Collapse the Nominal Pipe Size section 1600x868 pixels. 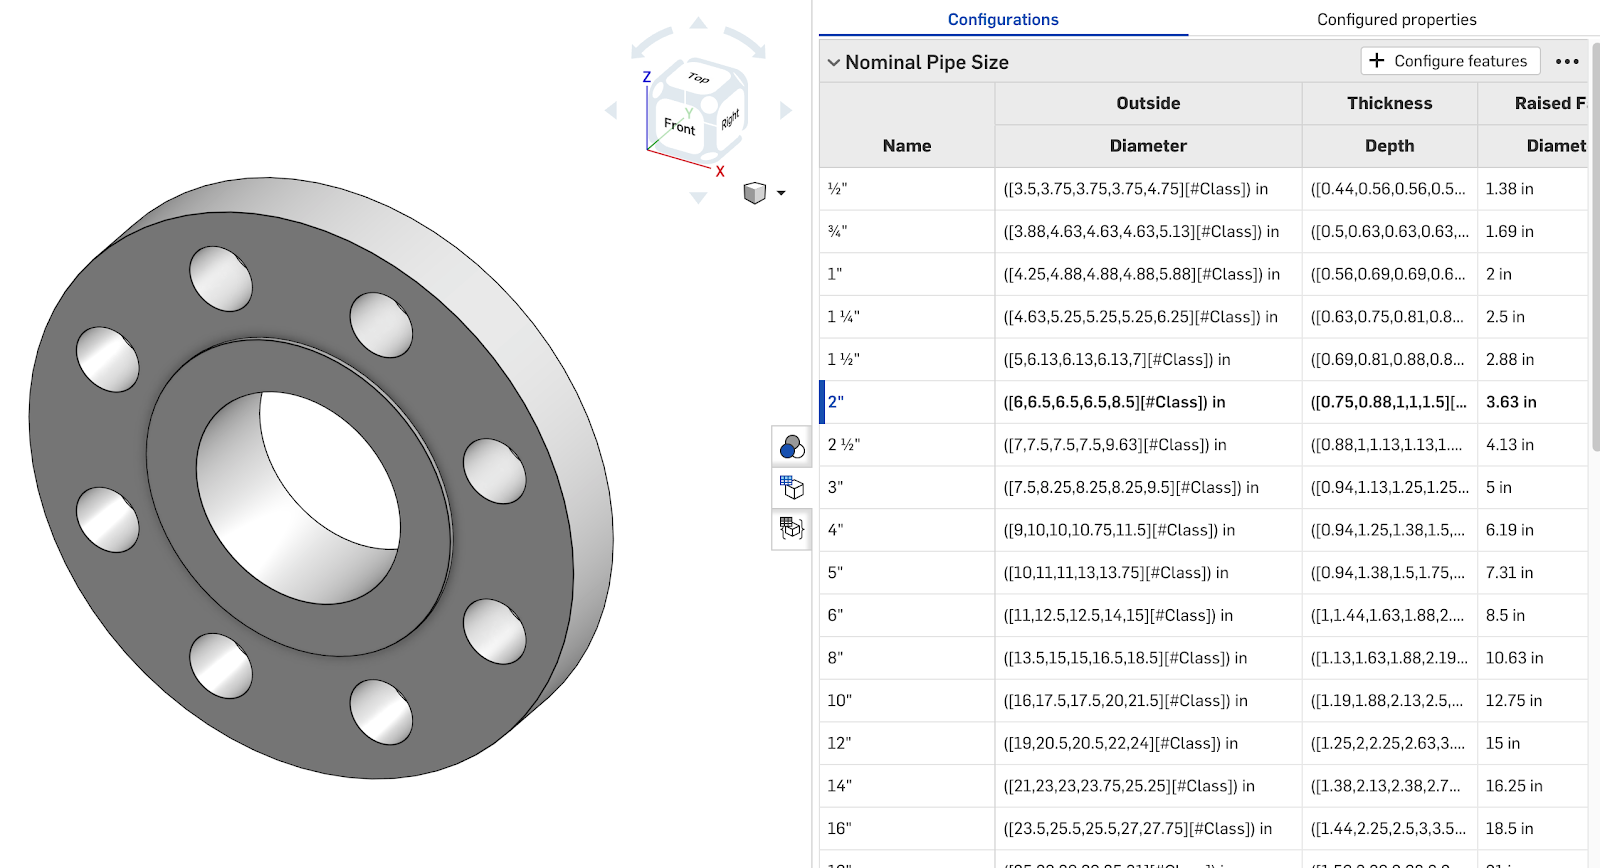click(833, 63)
